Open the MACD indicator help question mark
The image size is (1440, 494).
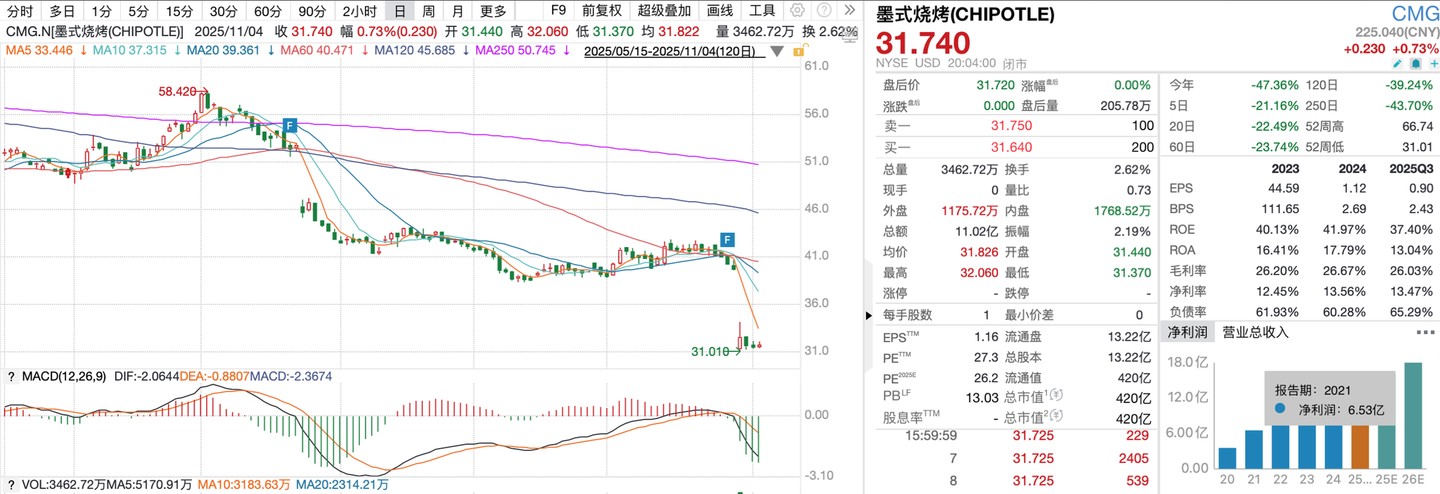tap(11, 376)
